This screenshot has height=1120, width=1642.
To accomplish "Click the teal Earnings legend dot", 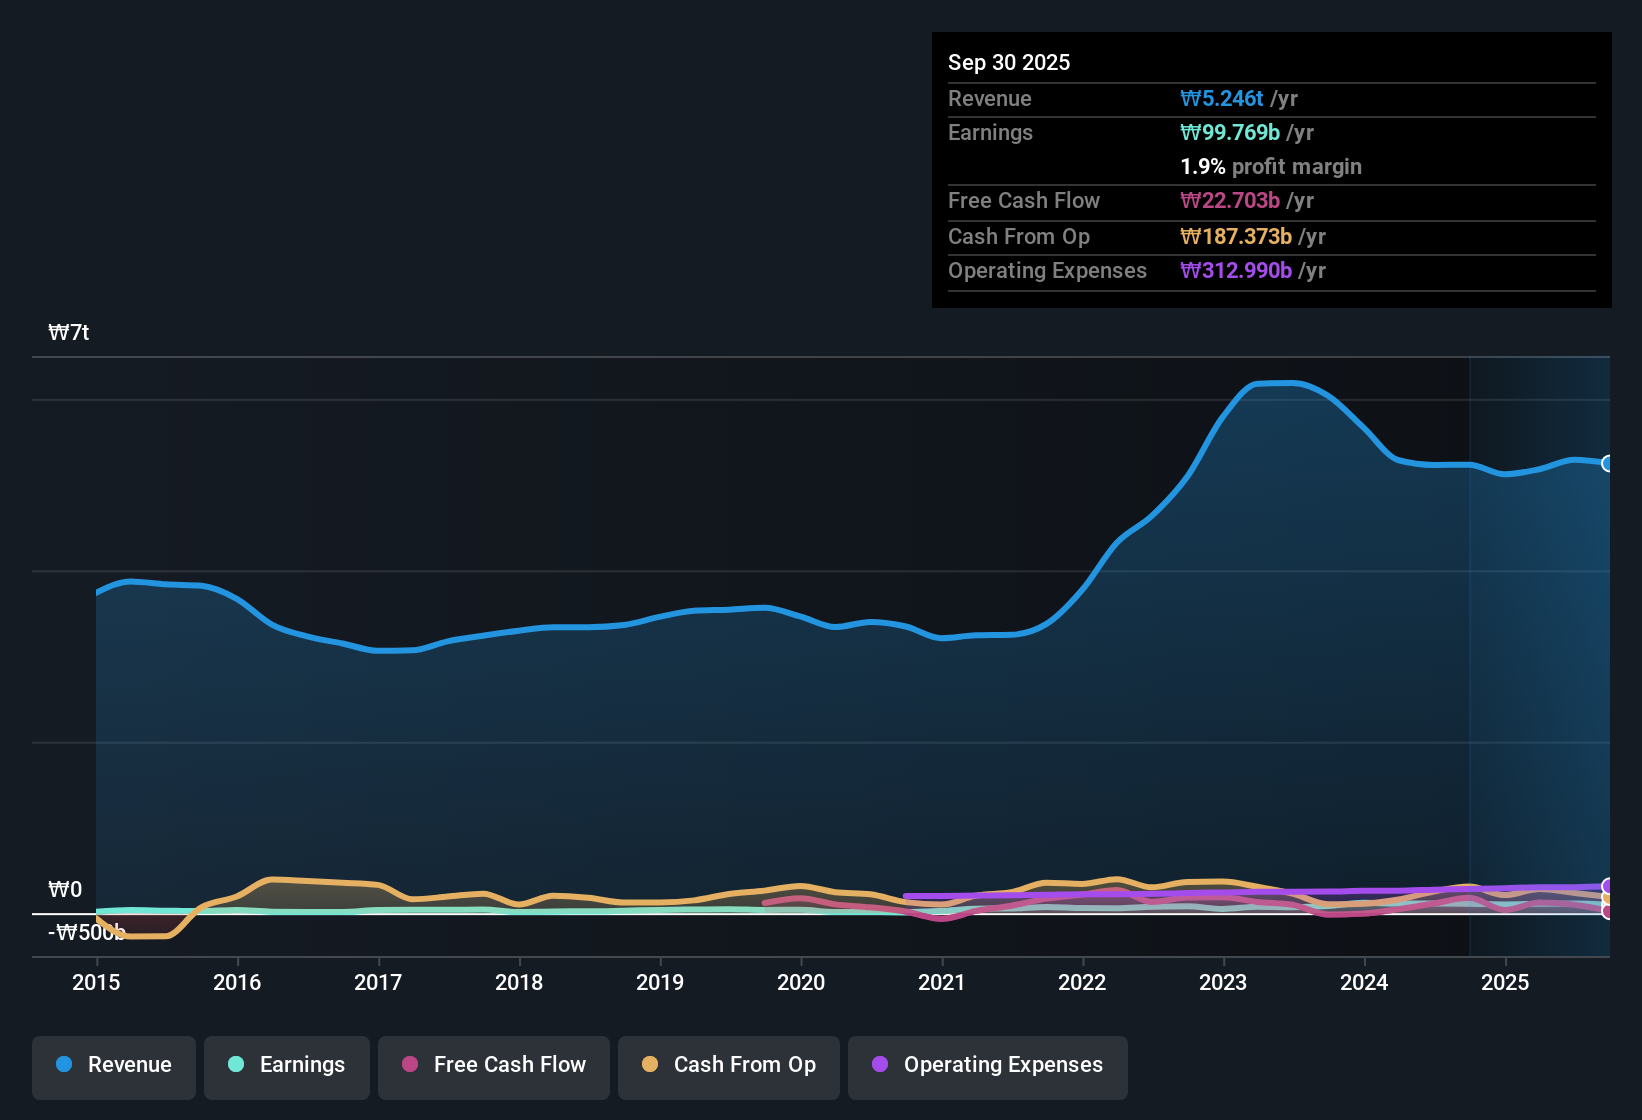I will coord(236,1065).
